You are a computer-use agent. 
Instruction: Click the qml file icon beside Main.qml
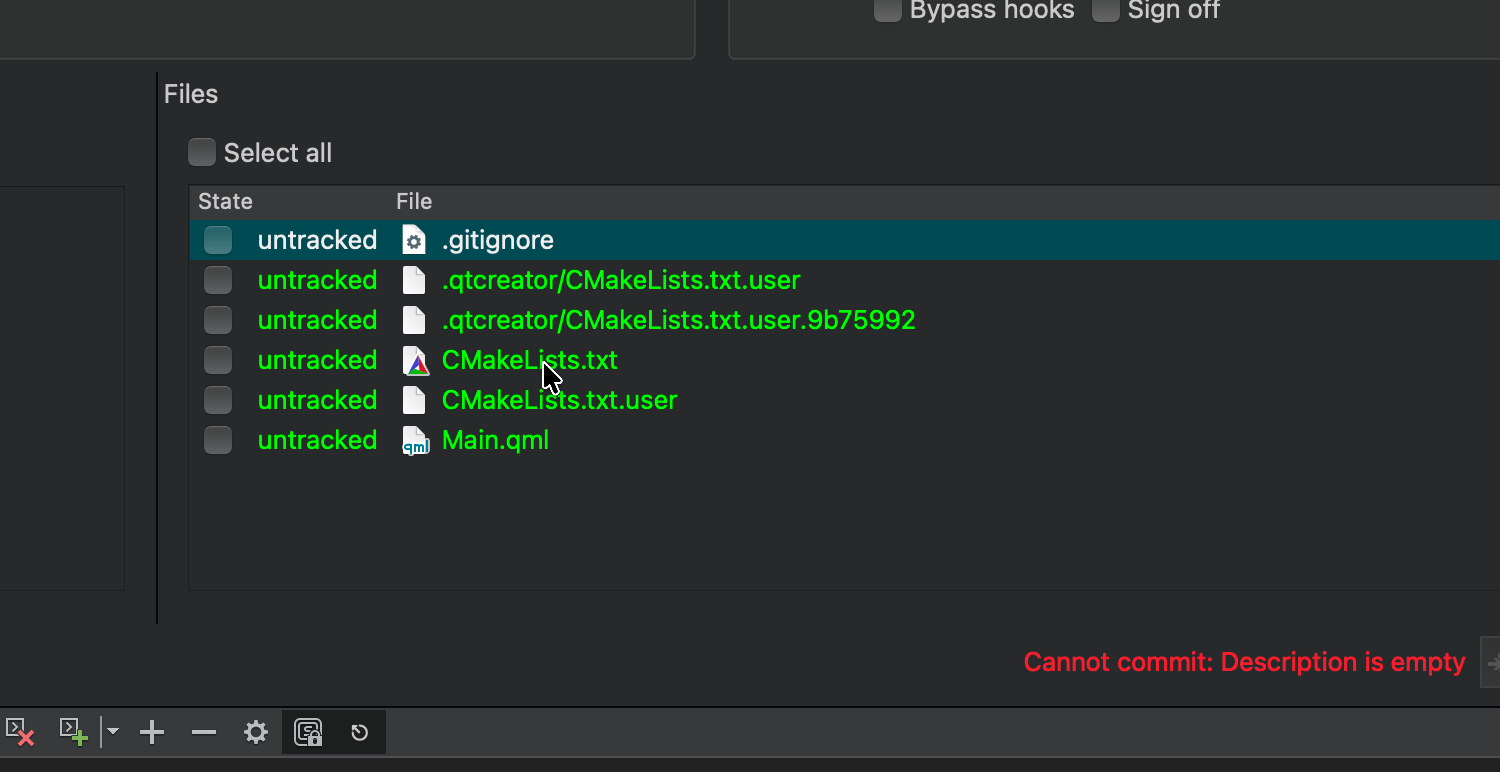click(x=415, y=440)
